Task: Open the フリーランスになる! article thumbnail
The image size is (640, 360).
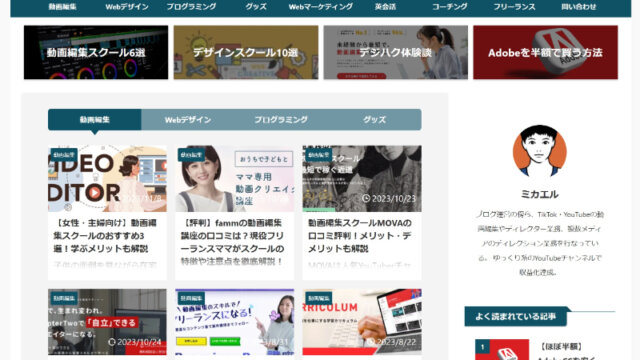Action: tap(235, 322)
